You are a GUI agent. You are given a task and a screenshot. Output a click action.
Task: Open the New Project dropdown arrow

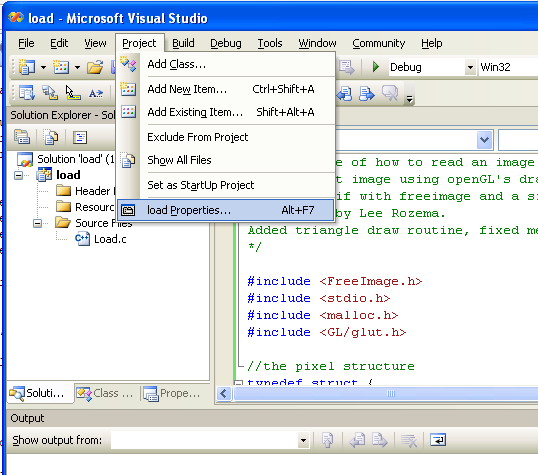pos(43,67)
